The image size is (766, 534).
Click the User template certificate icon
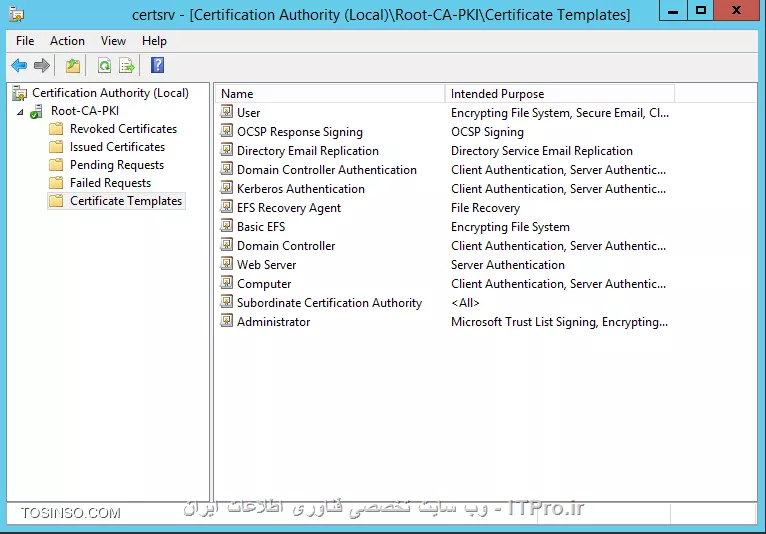pyautogui.click(x=226, y=112)
